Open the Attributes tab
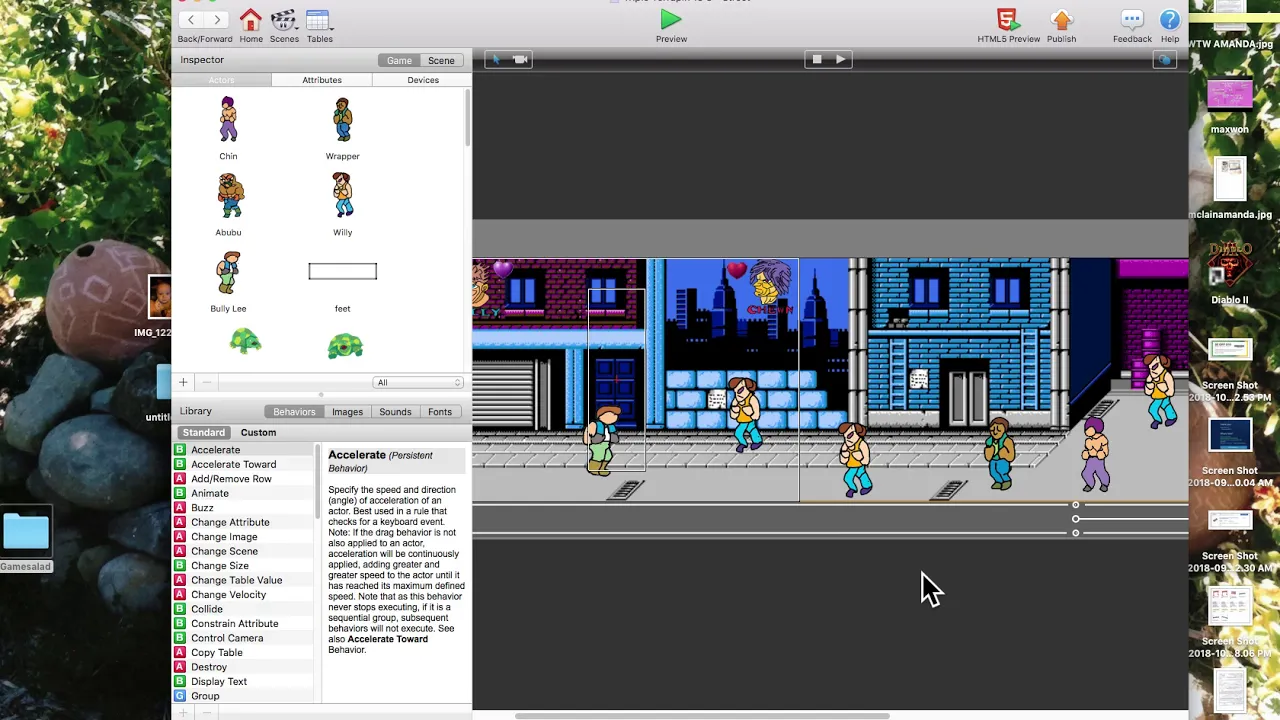 pyautogui.click(x=322, y=80)
